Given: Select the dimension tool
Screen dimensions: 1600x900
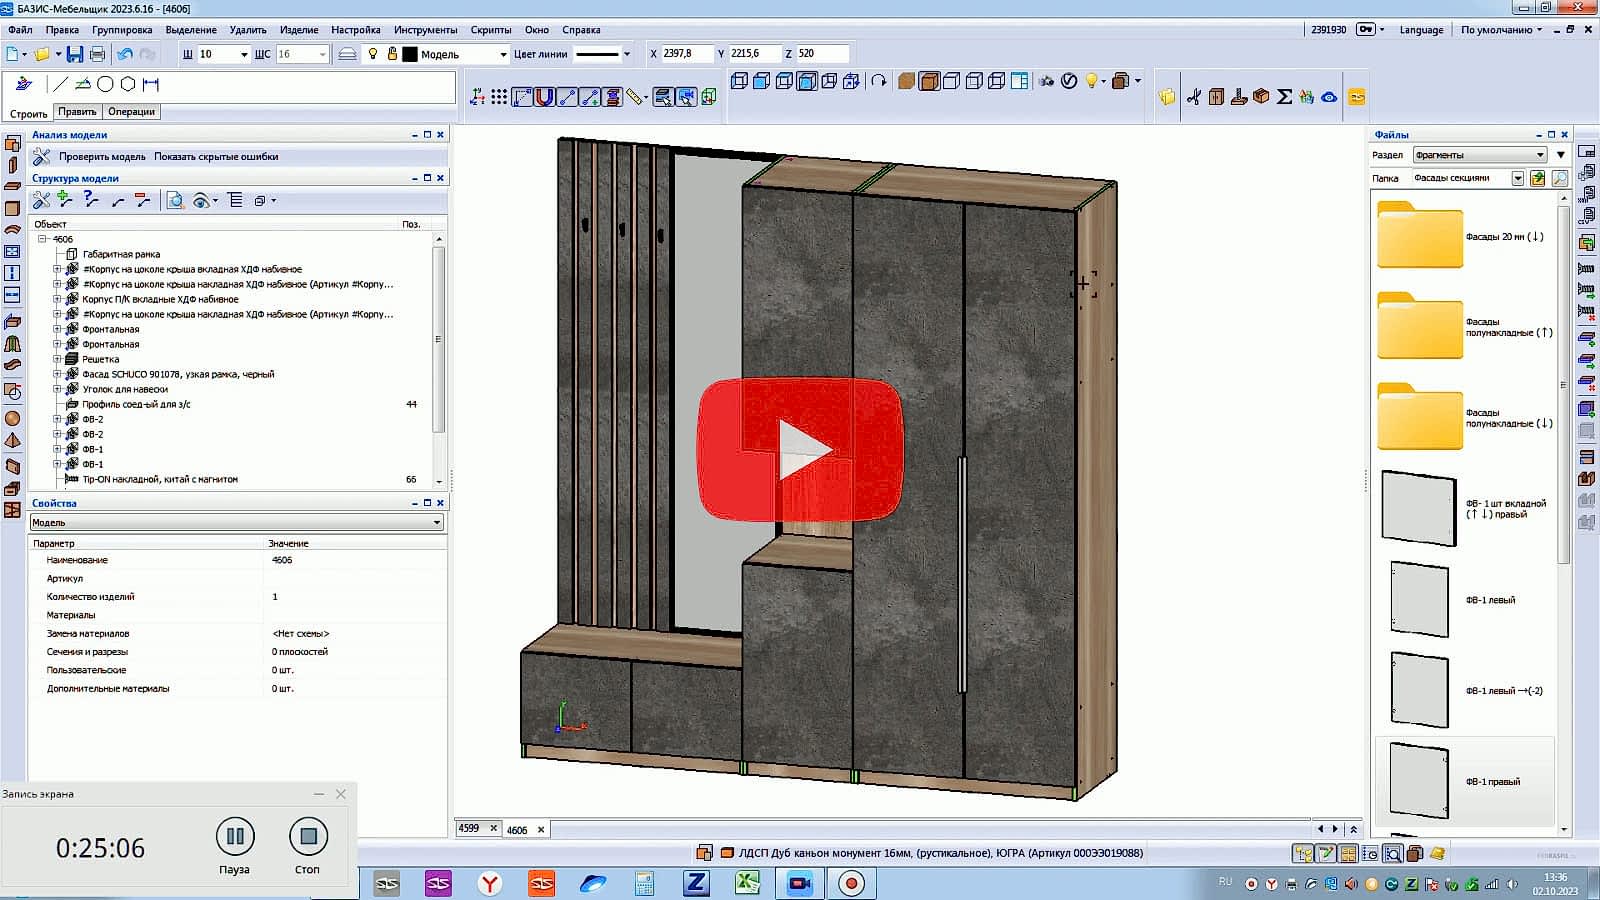Looking at the screenshot, I should coord(151,84).
